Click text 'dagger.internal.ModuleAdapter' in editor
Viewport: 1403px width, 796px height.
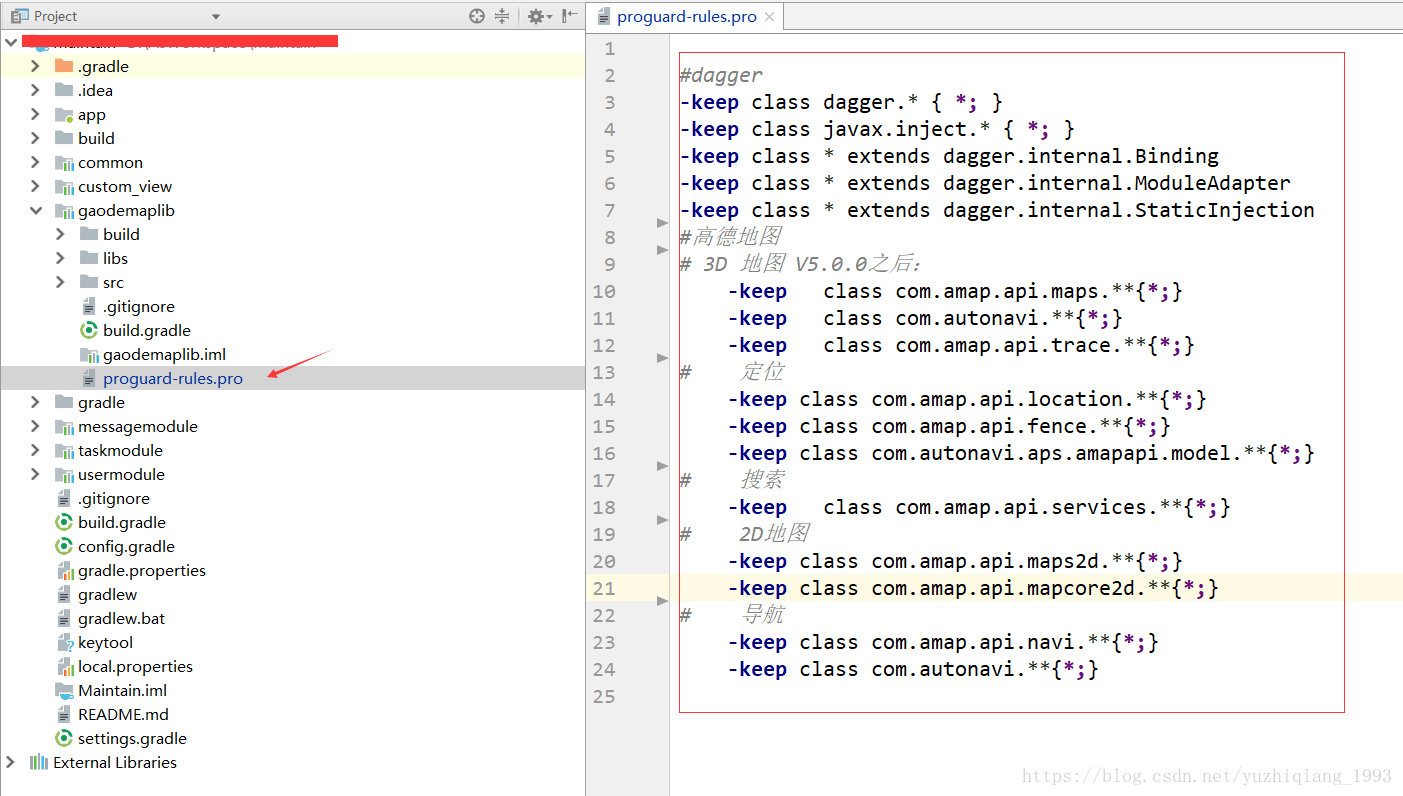(1117, 183)
